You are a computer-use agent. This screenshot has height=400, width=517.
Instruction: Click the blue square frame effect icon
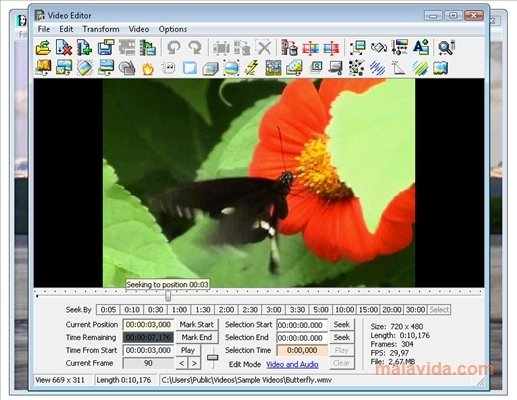pos(190,68)
